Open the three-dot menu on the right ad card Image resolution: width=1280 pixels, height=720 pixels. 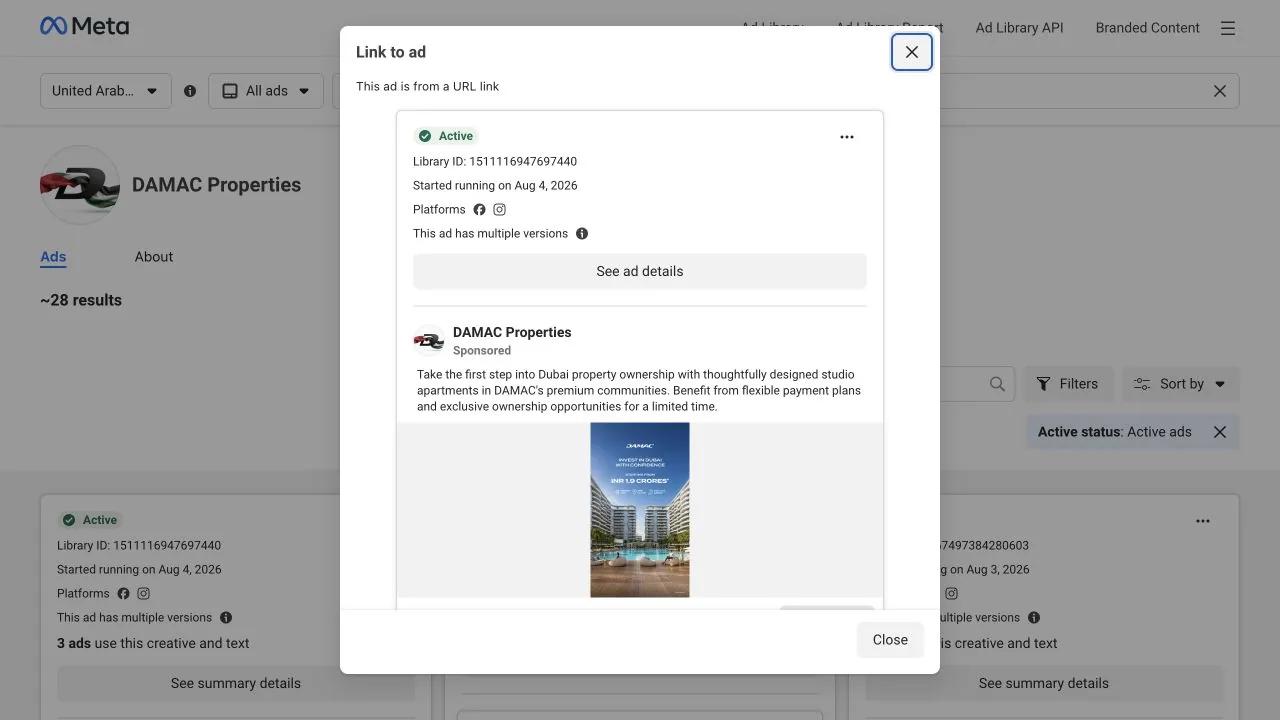click(1203, 521)
